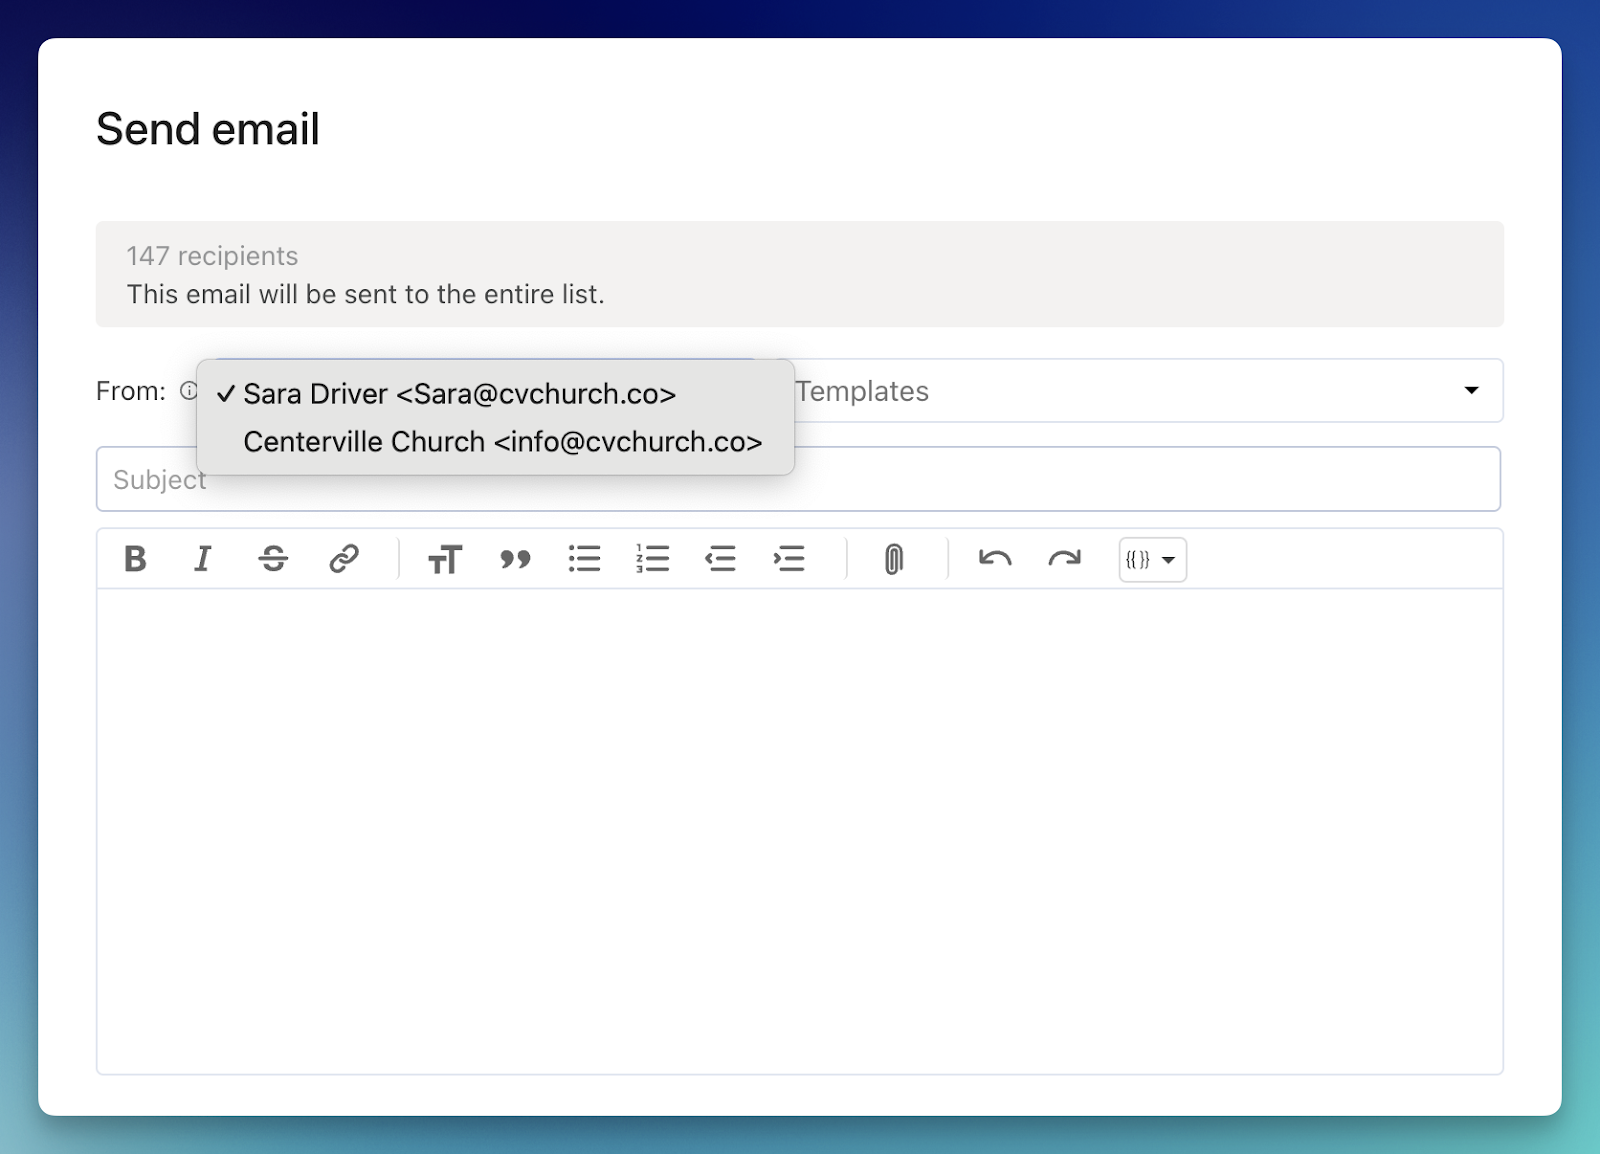Viewport: 1600px width, 1154px height.
Task: Start a bulleted list
Action: [584, 559]
